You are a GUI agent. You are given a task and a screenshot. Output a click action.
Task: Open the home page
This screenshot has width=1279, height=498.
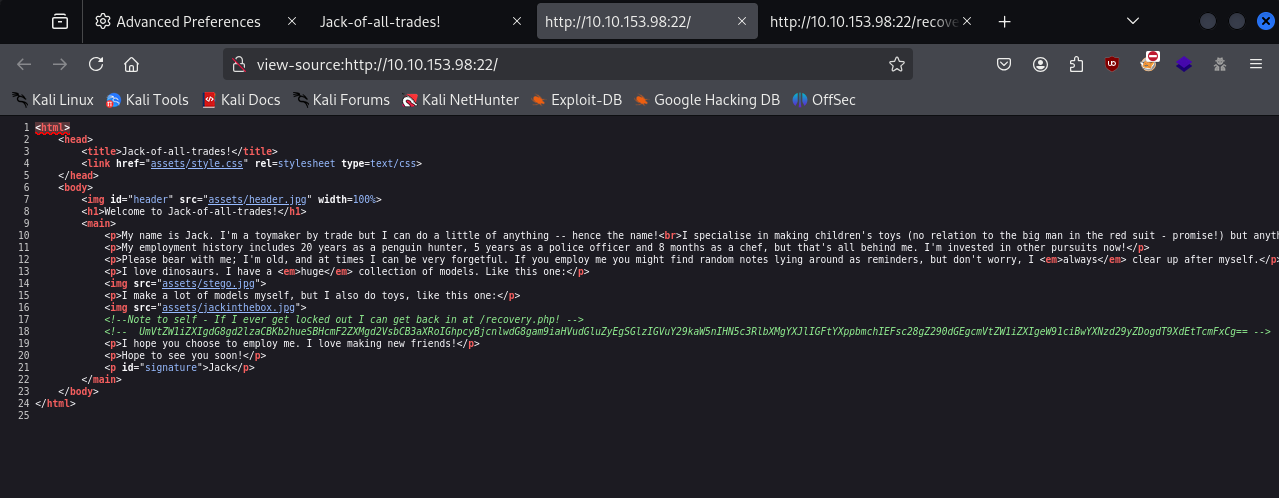point(131,64)
